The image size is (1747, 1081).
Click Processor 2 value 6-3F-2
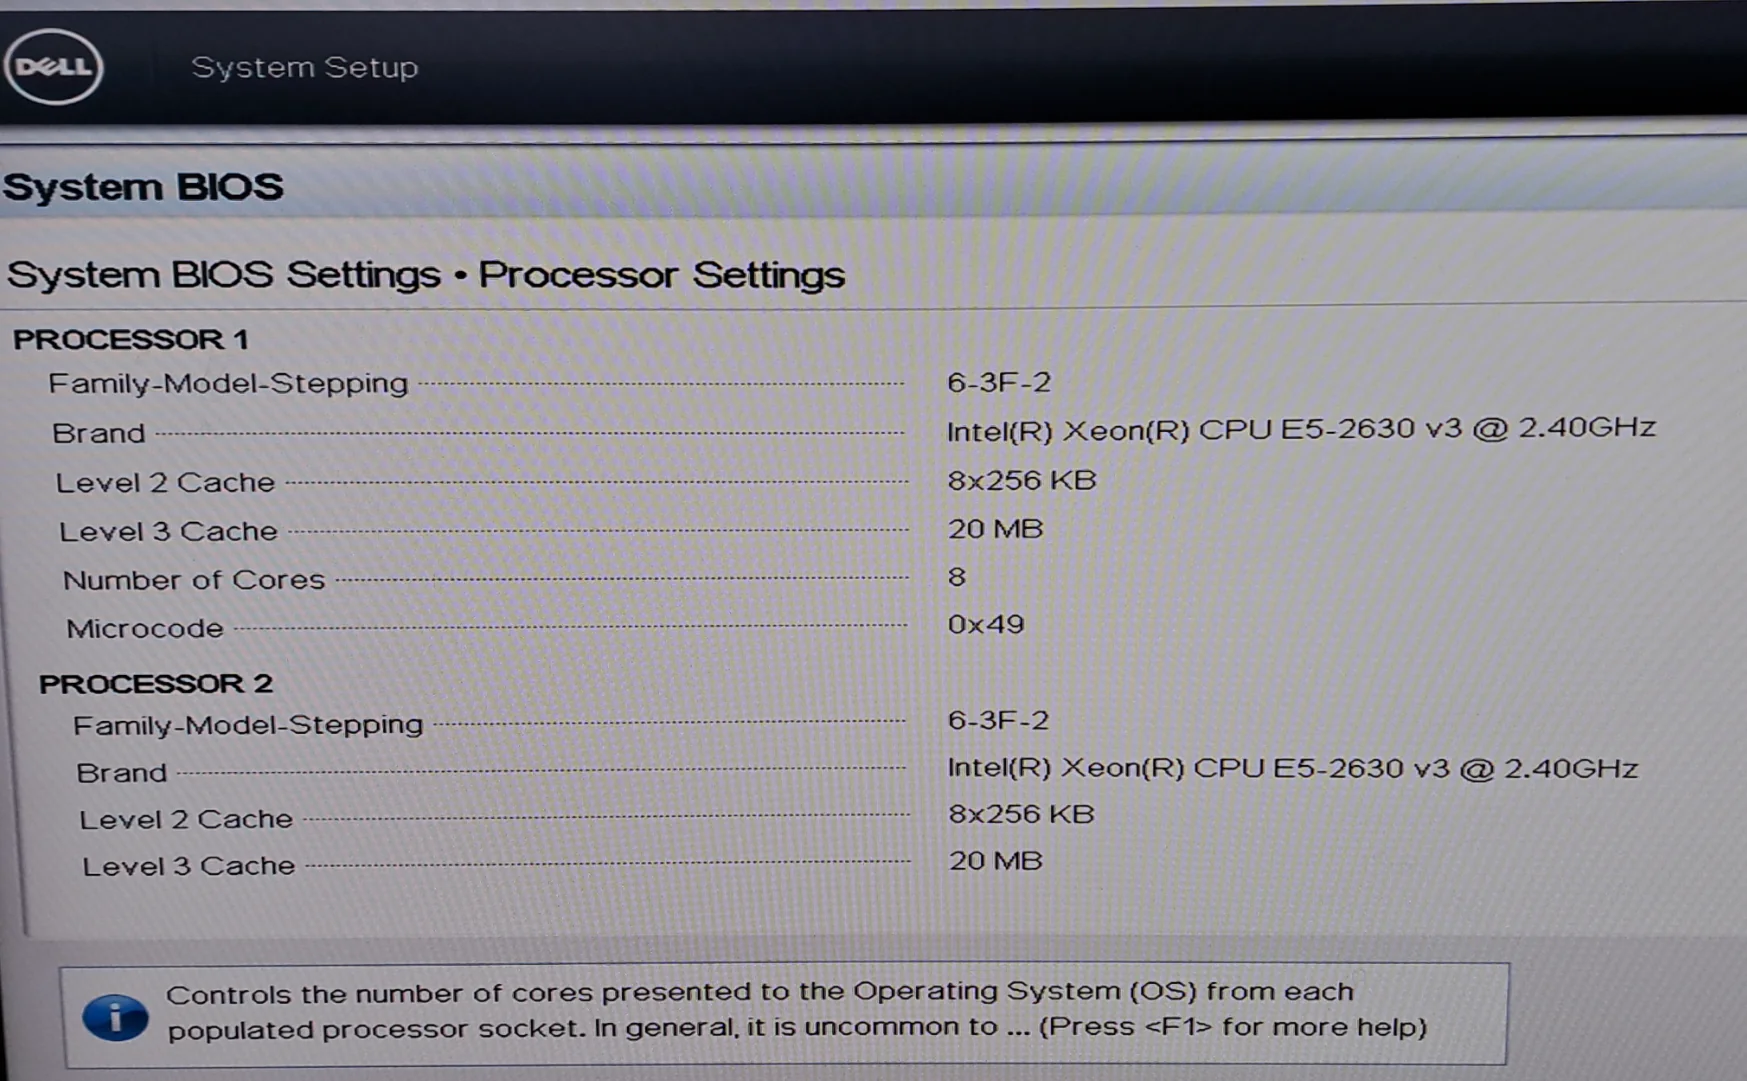998,720
